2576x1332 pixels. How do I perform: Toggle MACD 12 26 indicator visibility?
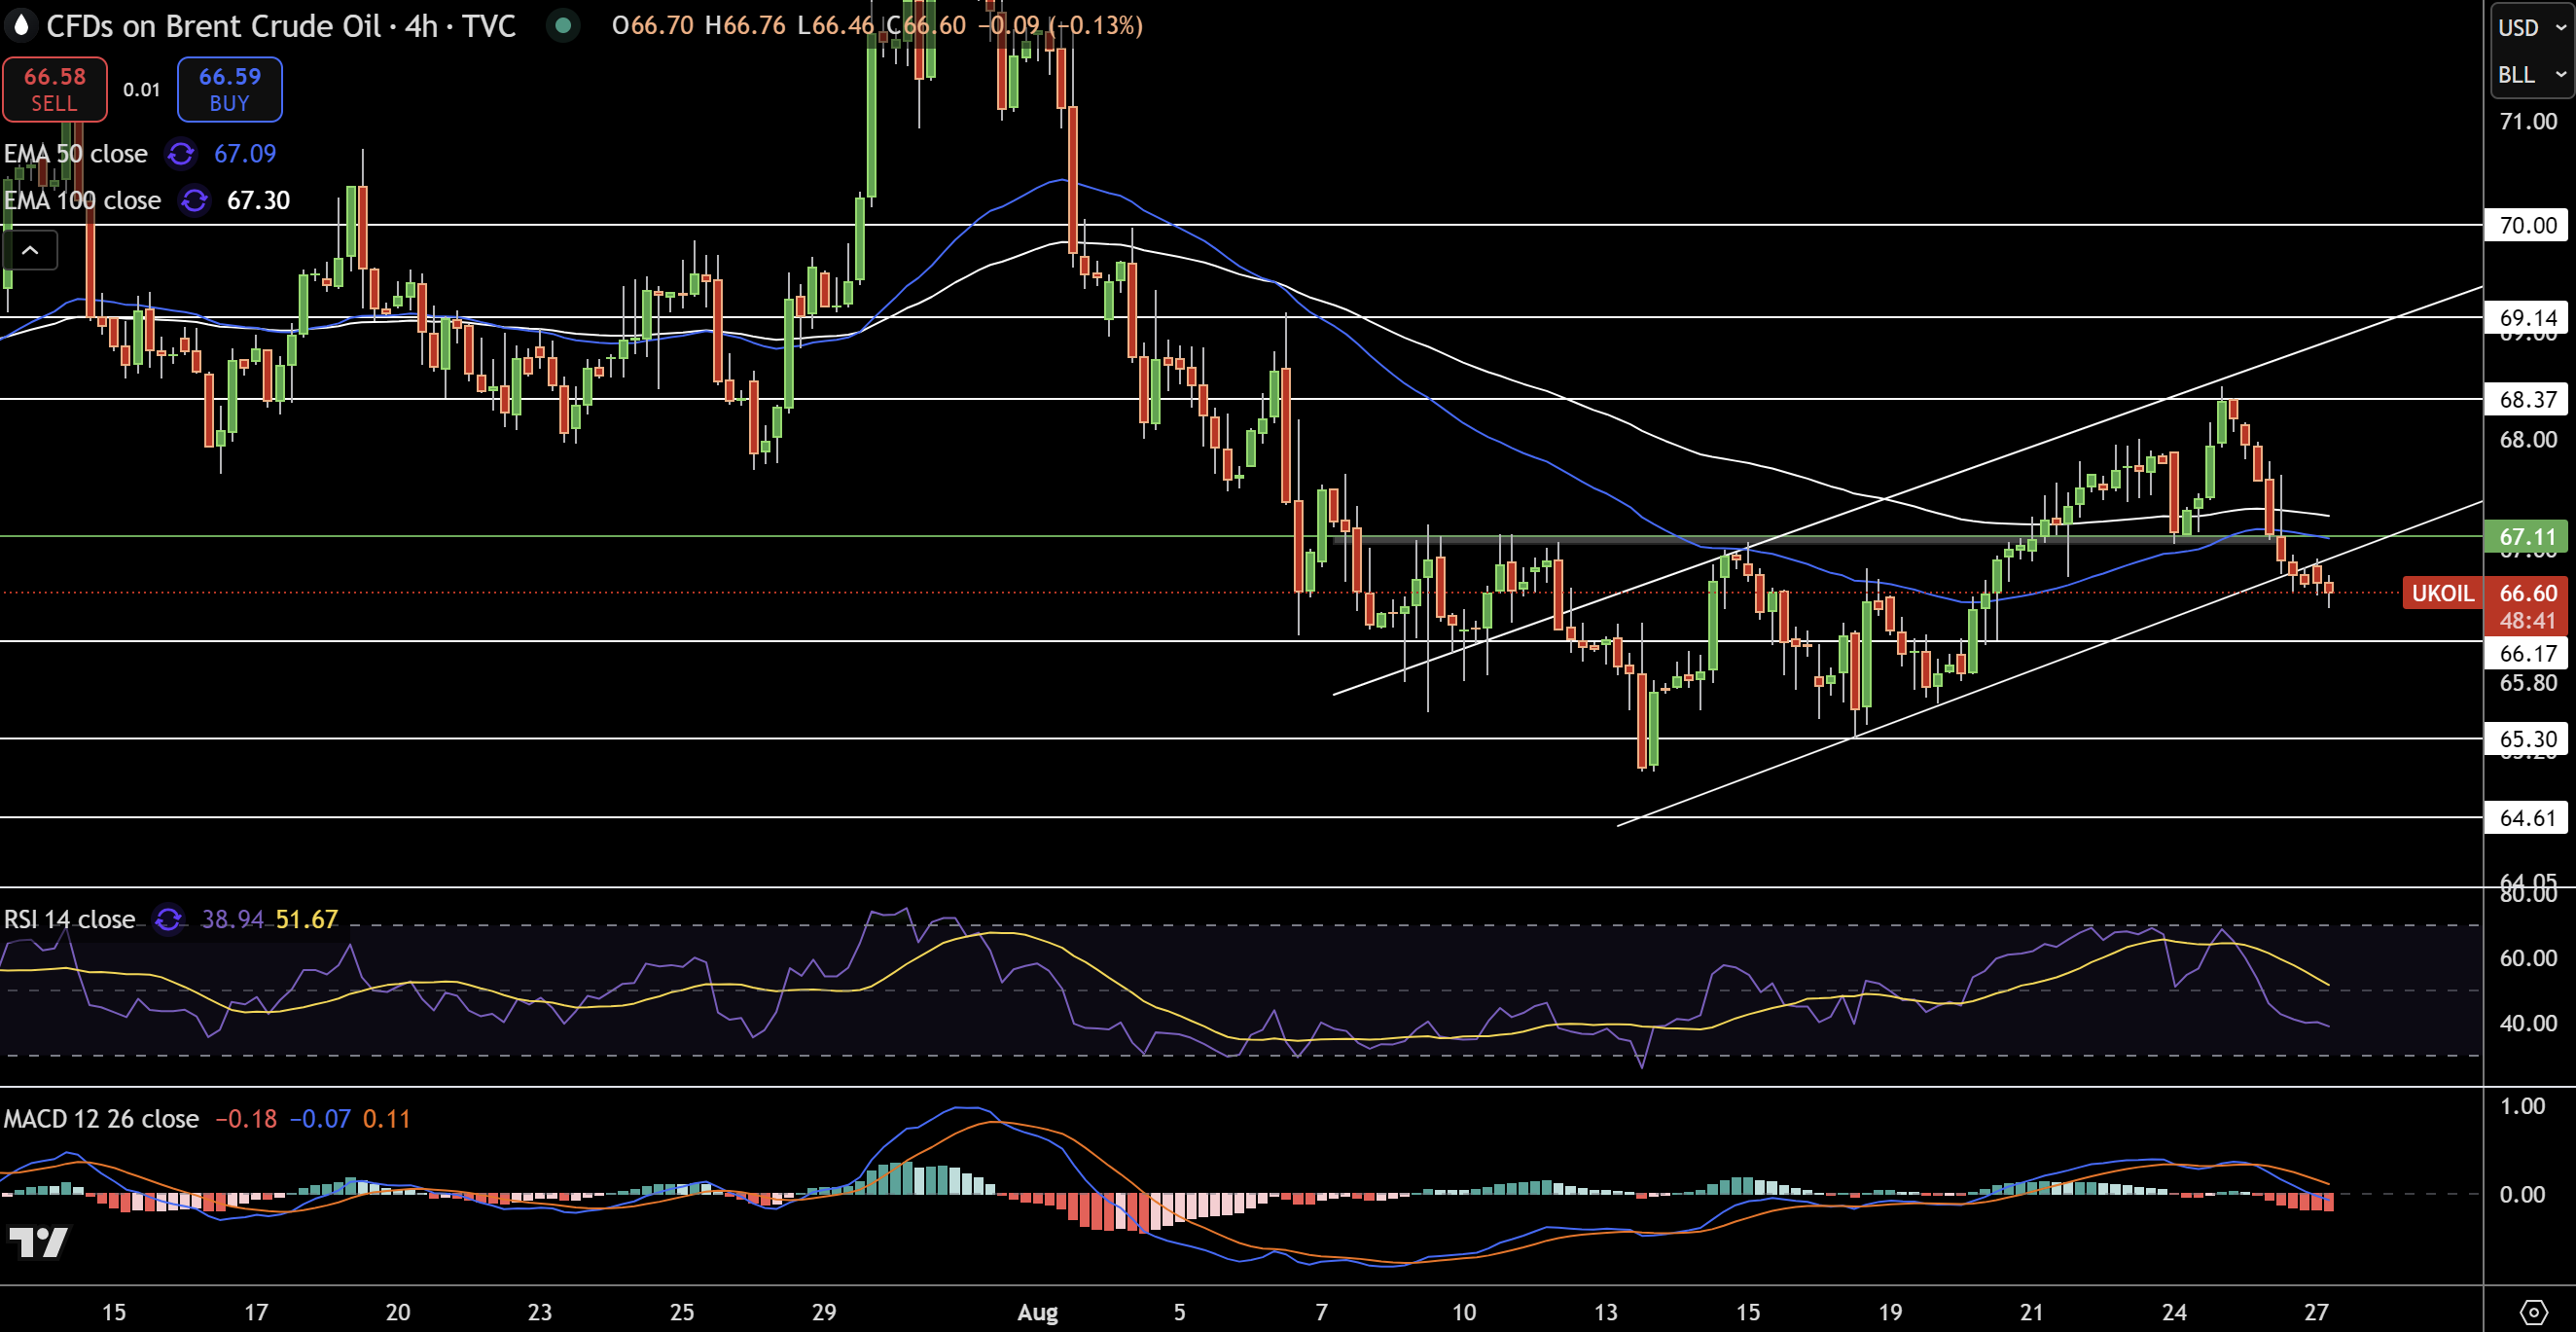tap(100, 1118)
